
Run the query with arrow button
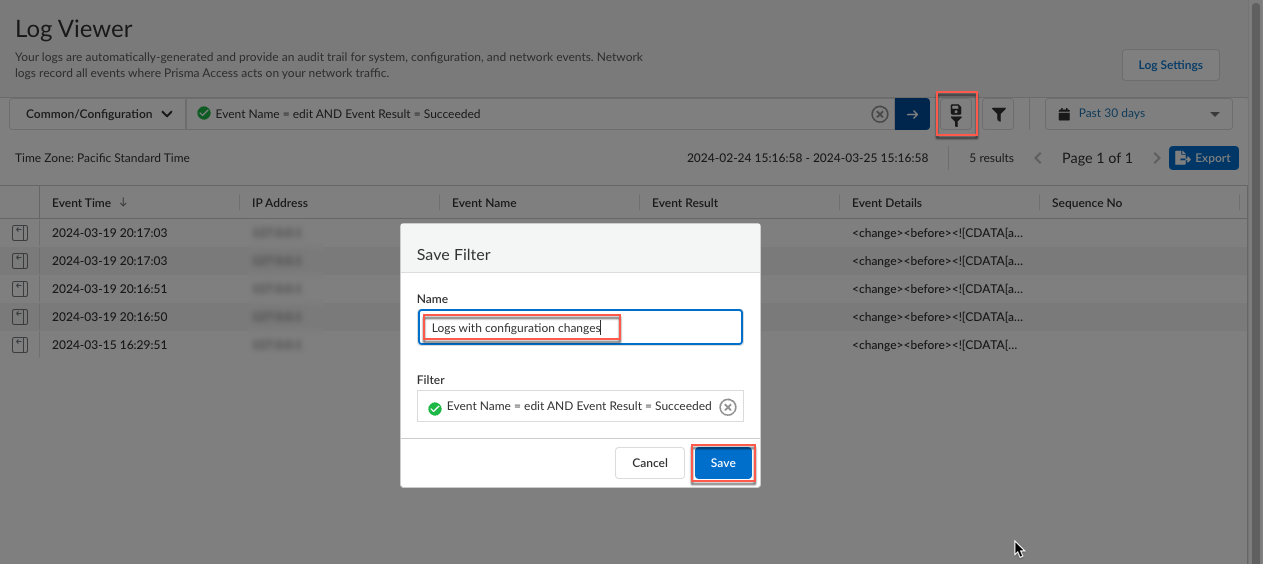912,114
